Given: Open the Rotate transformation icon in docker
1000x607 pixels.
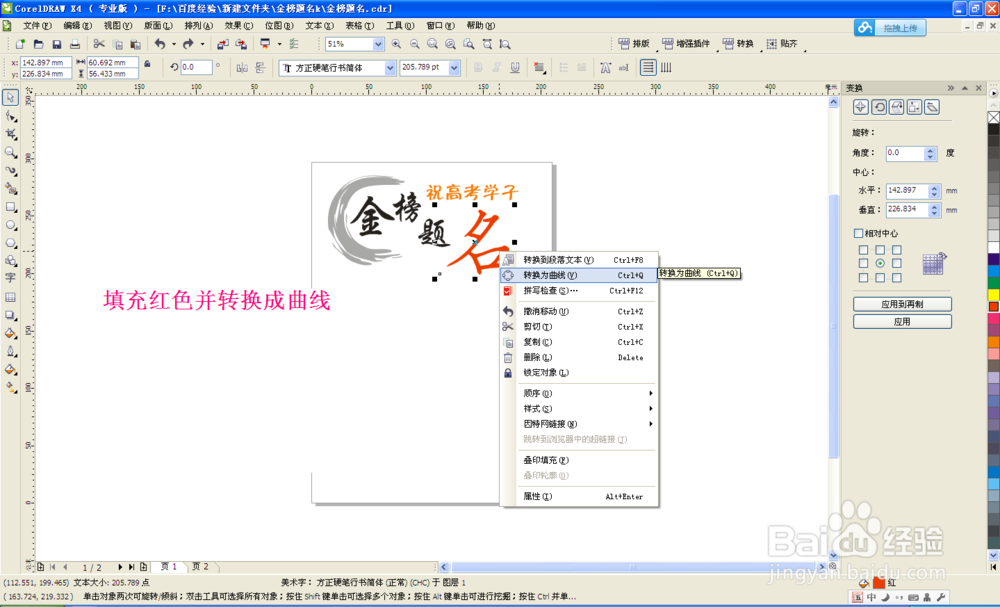Looking at the screenshot, I should click(879, 107).
